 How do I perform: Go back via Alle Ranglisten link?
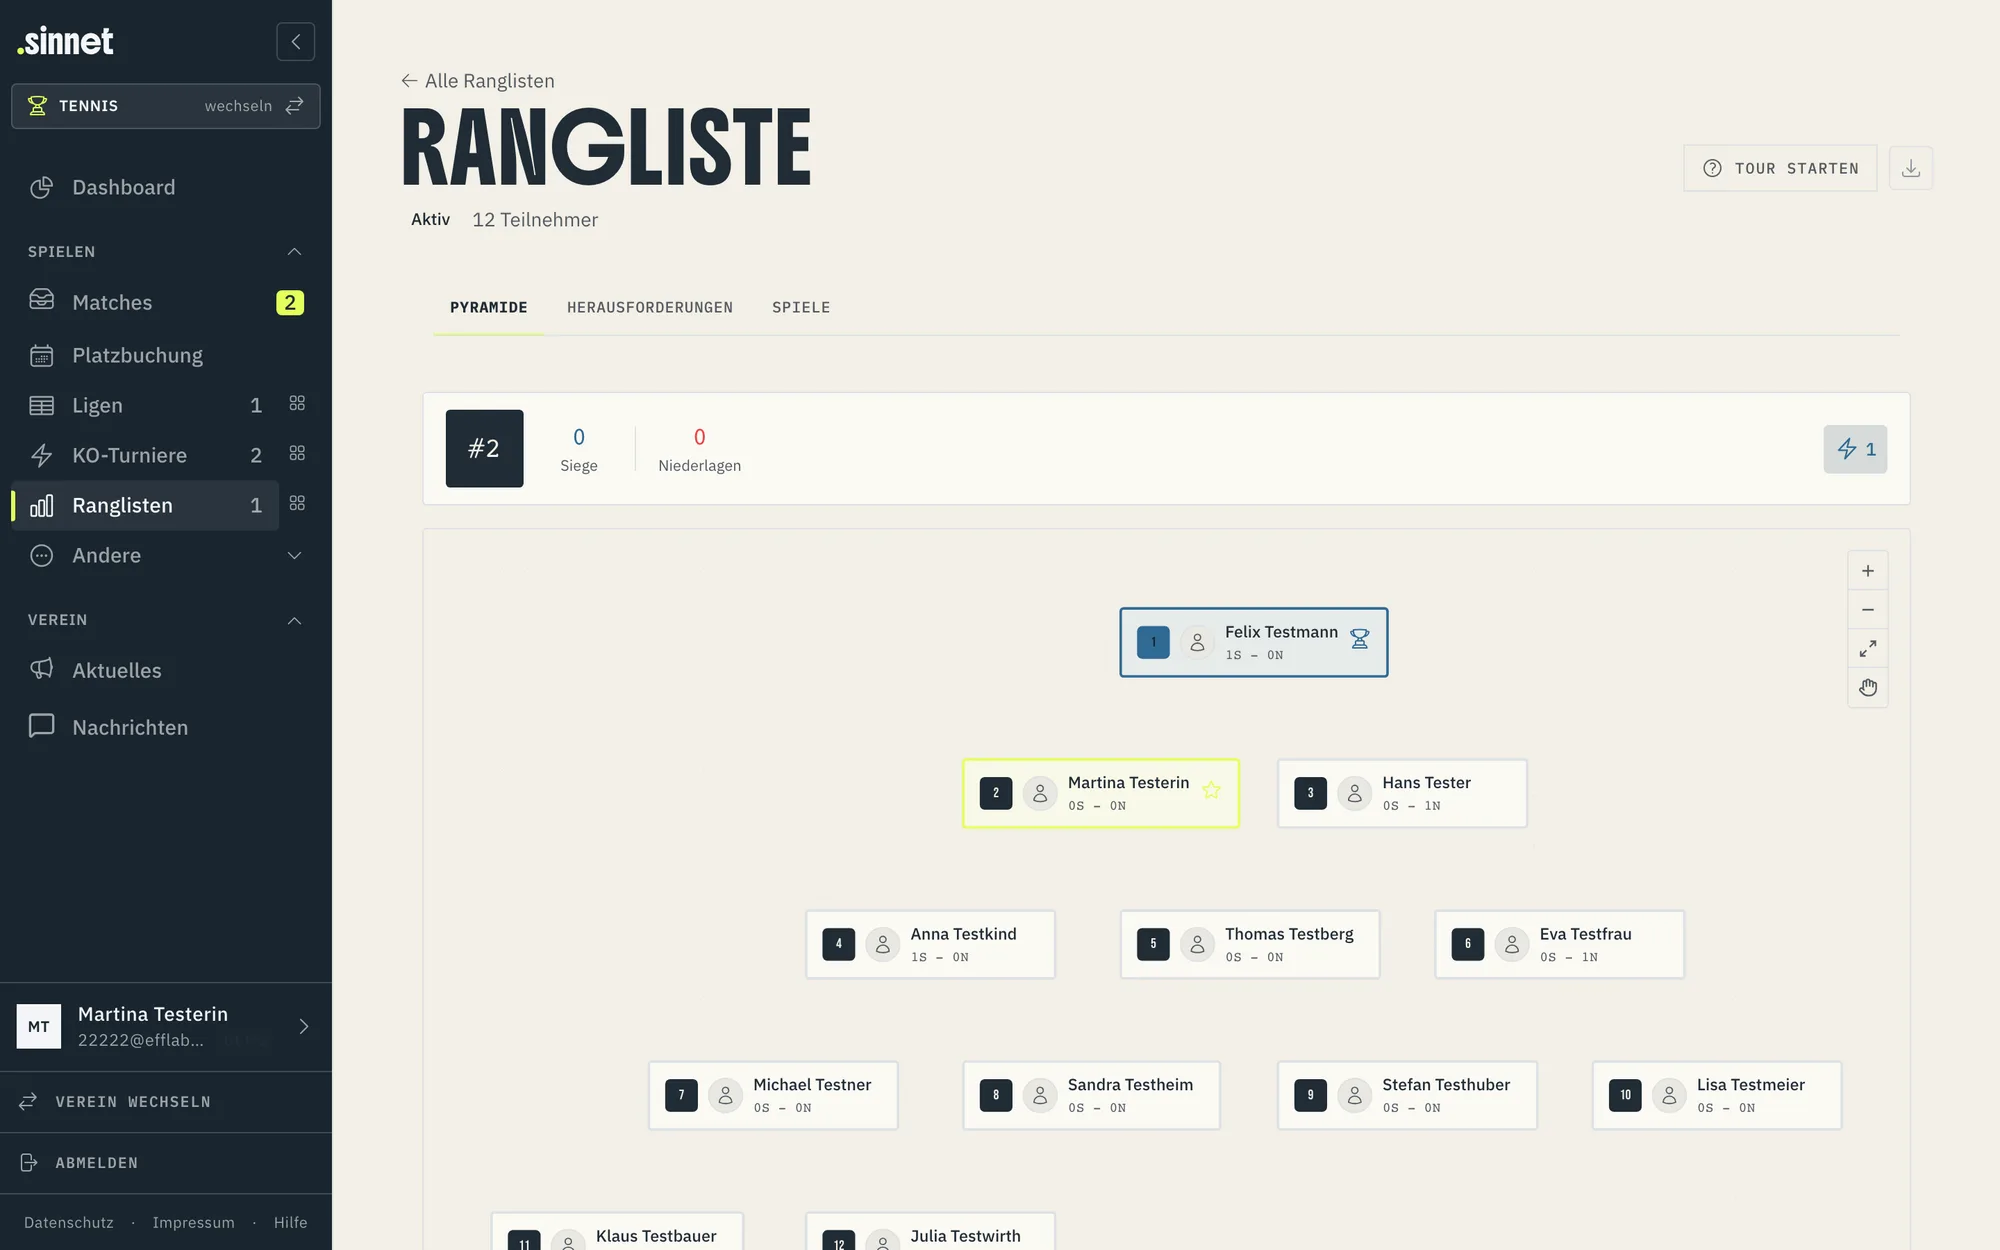(478, 81)
